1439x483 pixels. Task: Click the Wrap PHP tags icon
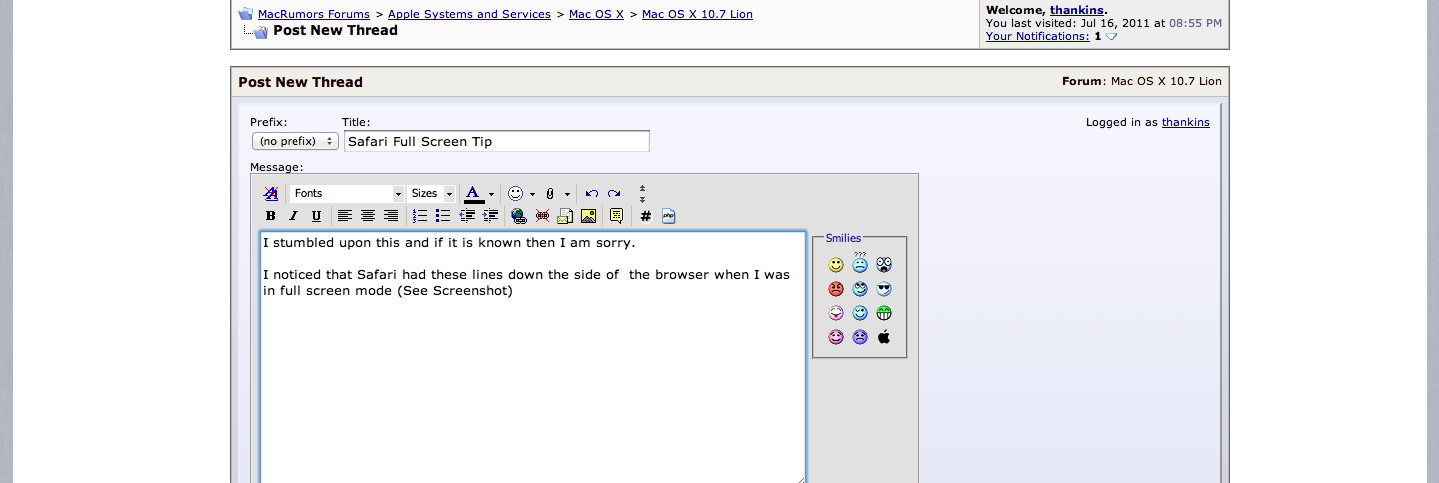click(x=669, y=216)
